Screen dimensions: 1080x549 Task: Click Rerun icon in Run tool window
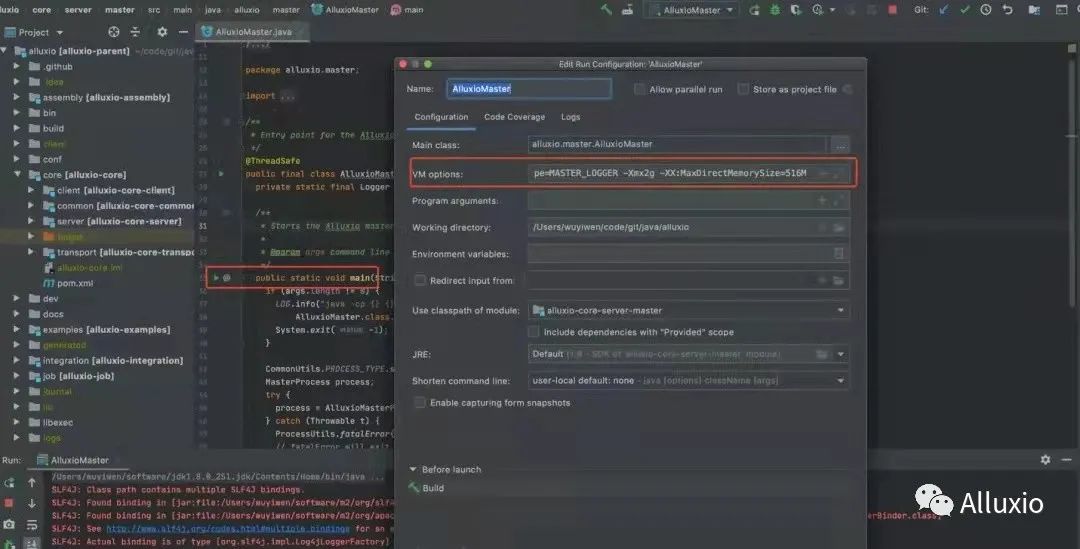[9, 483]
